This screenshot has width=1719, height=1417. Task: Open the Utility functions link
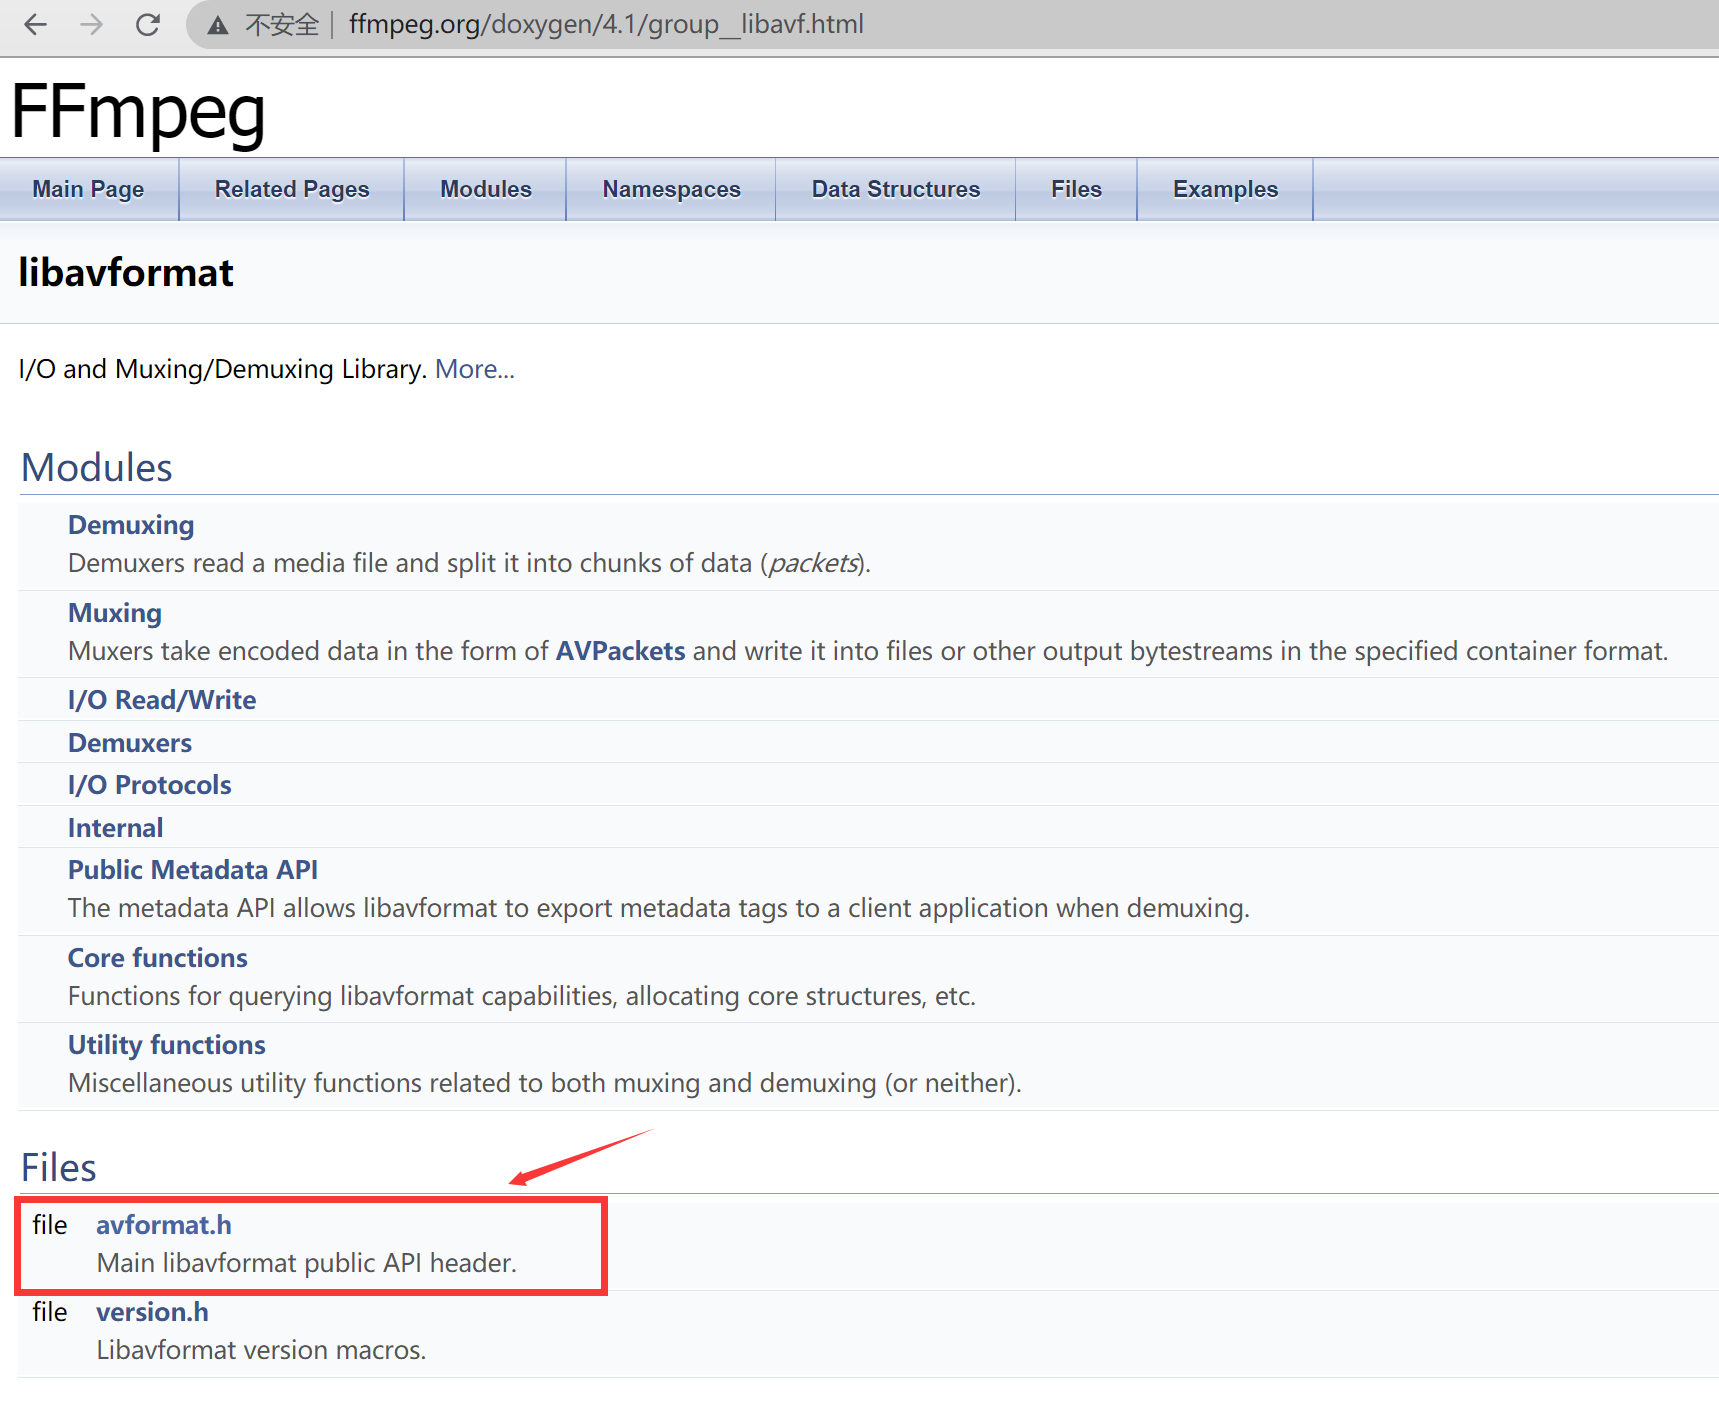[167, 1045]
